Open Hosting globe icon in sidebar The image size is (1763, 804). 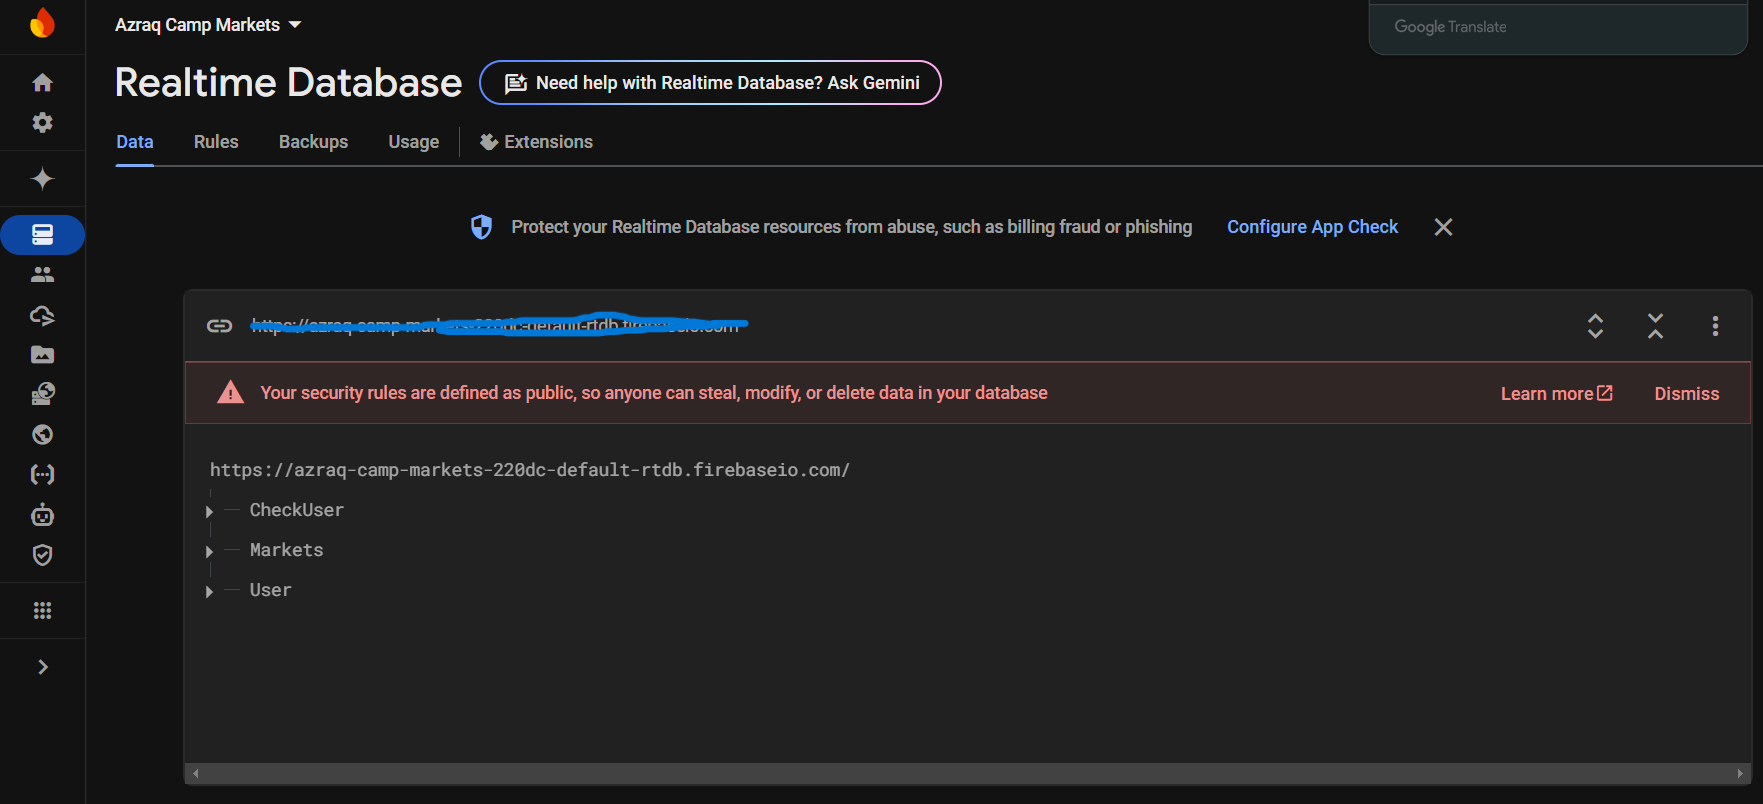[42, 435]
